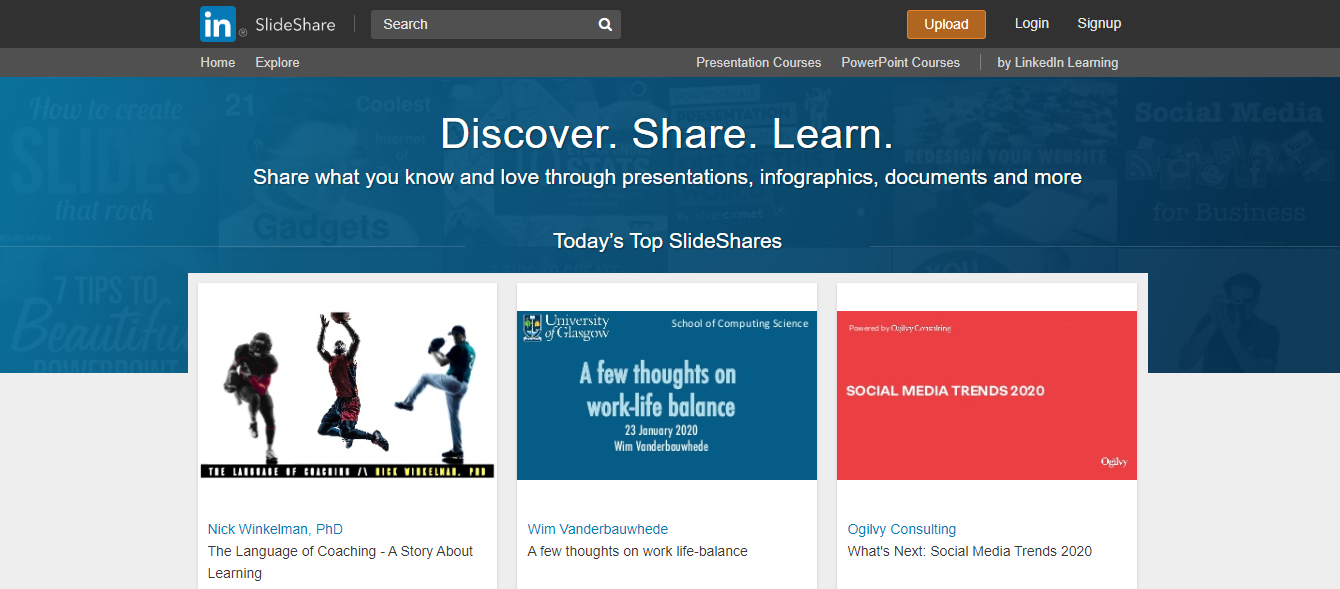The height and width of the screenshot is (589, 1340).
Task: Open Presentation Courses menu link
Action: tap(759, 62)
